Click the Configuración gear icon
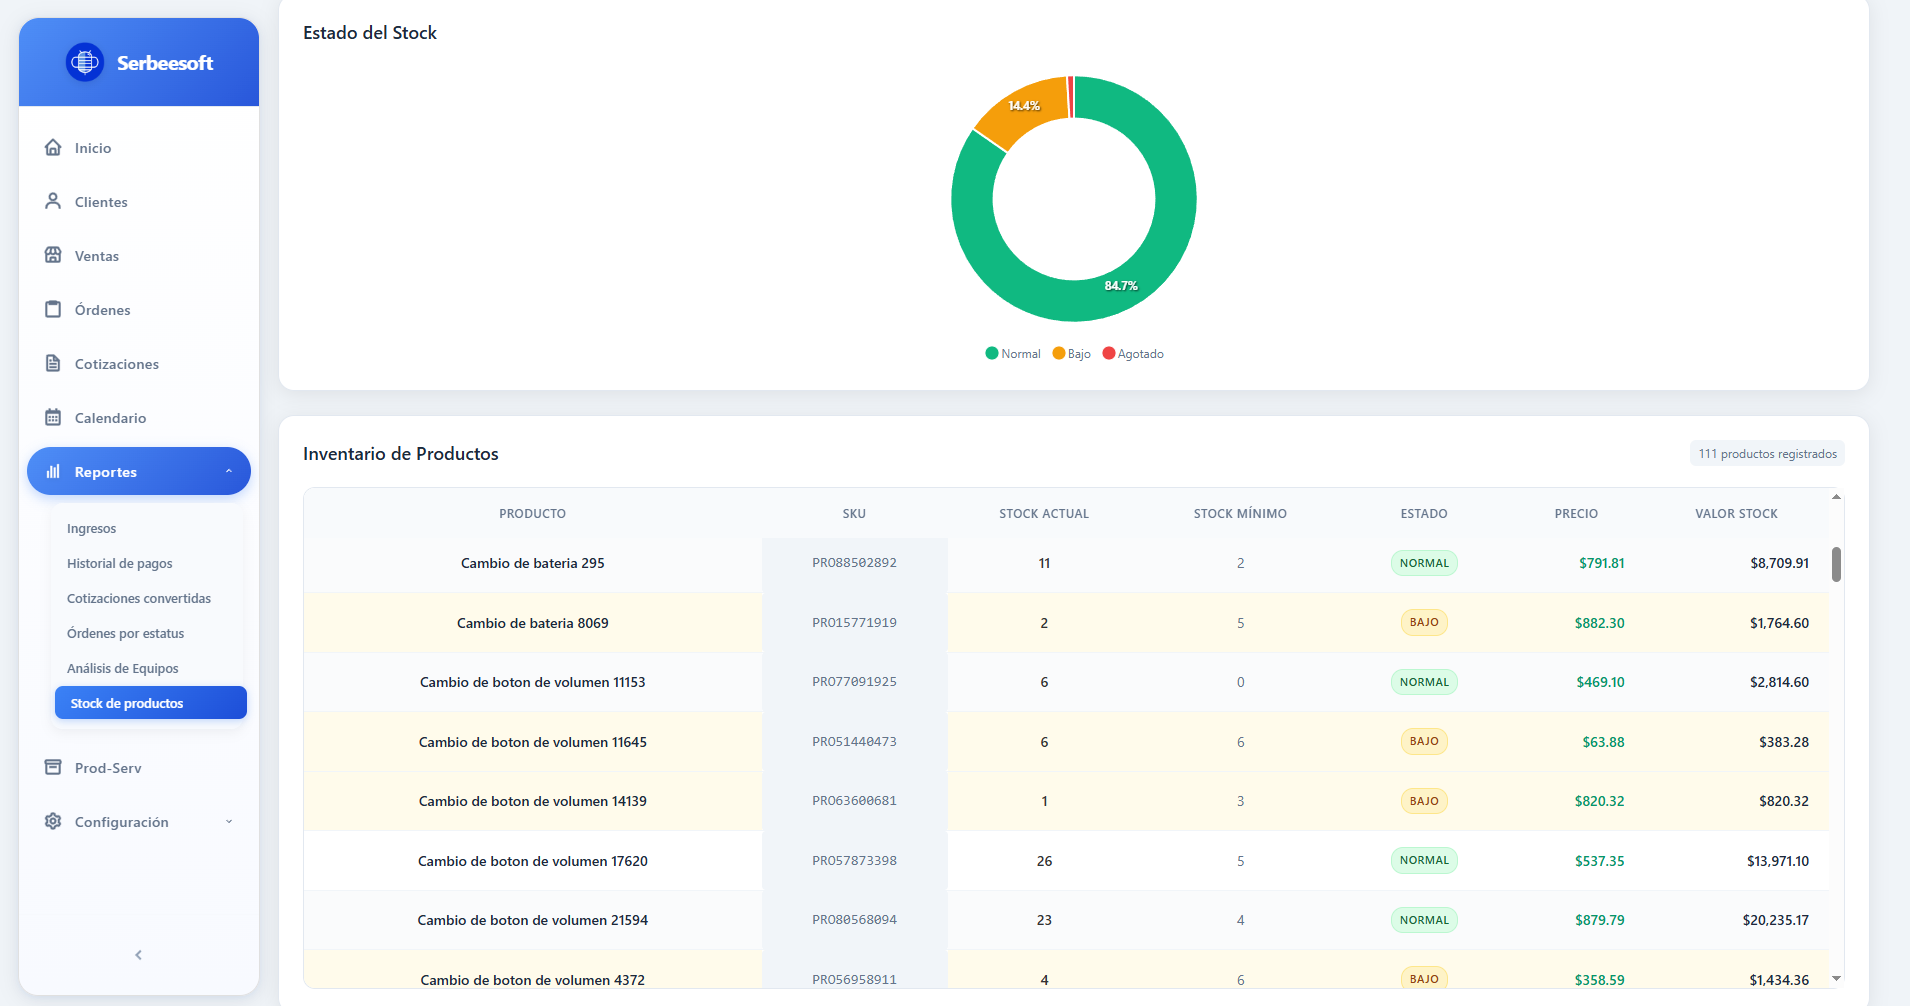 click(x=53, y=821)
